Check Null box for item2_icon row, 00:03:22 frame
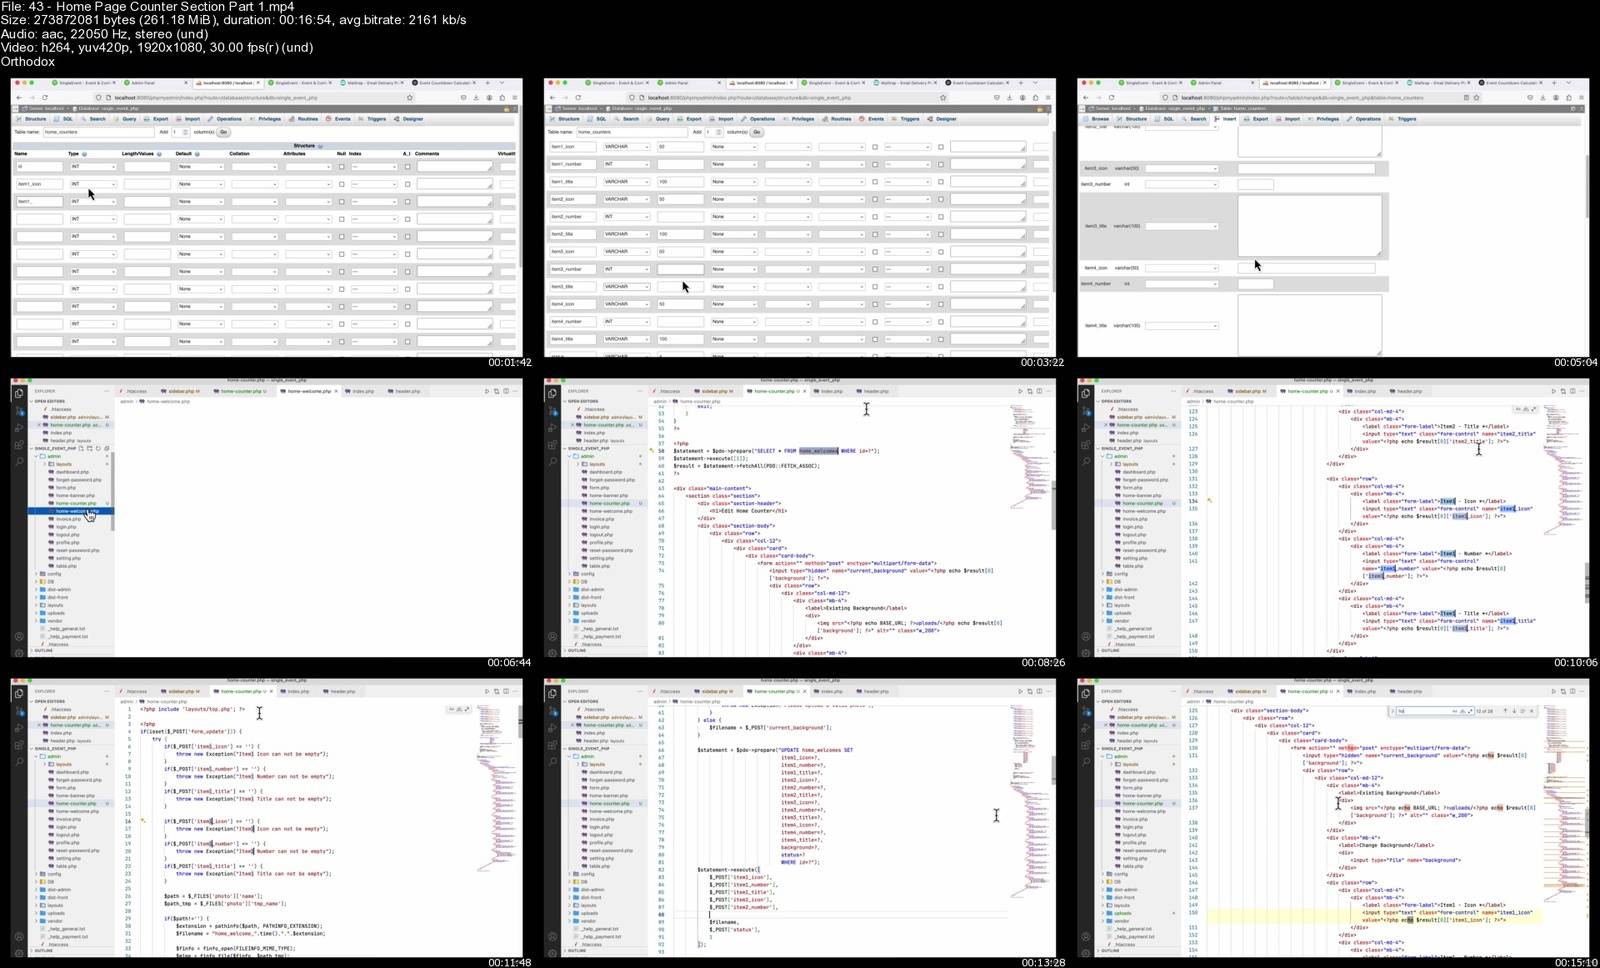The image size is (1600, 968). pos(874,199)
